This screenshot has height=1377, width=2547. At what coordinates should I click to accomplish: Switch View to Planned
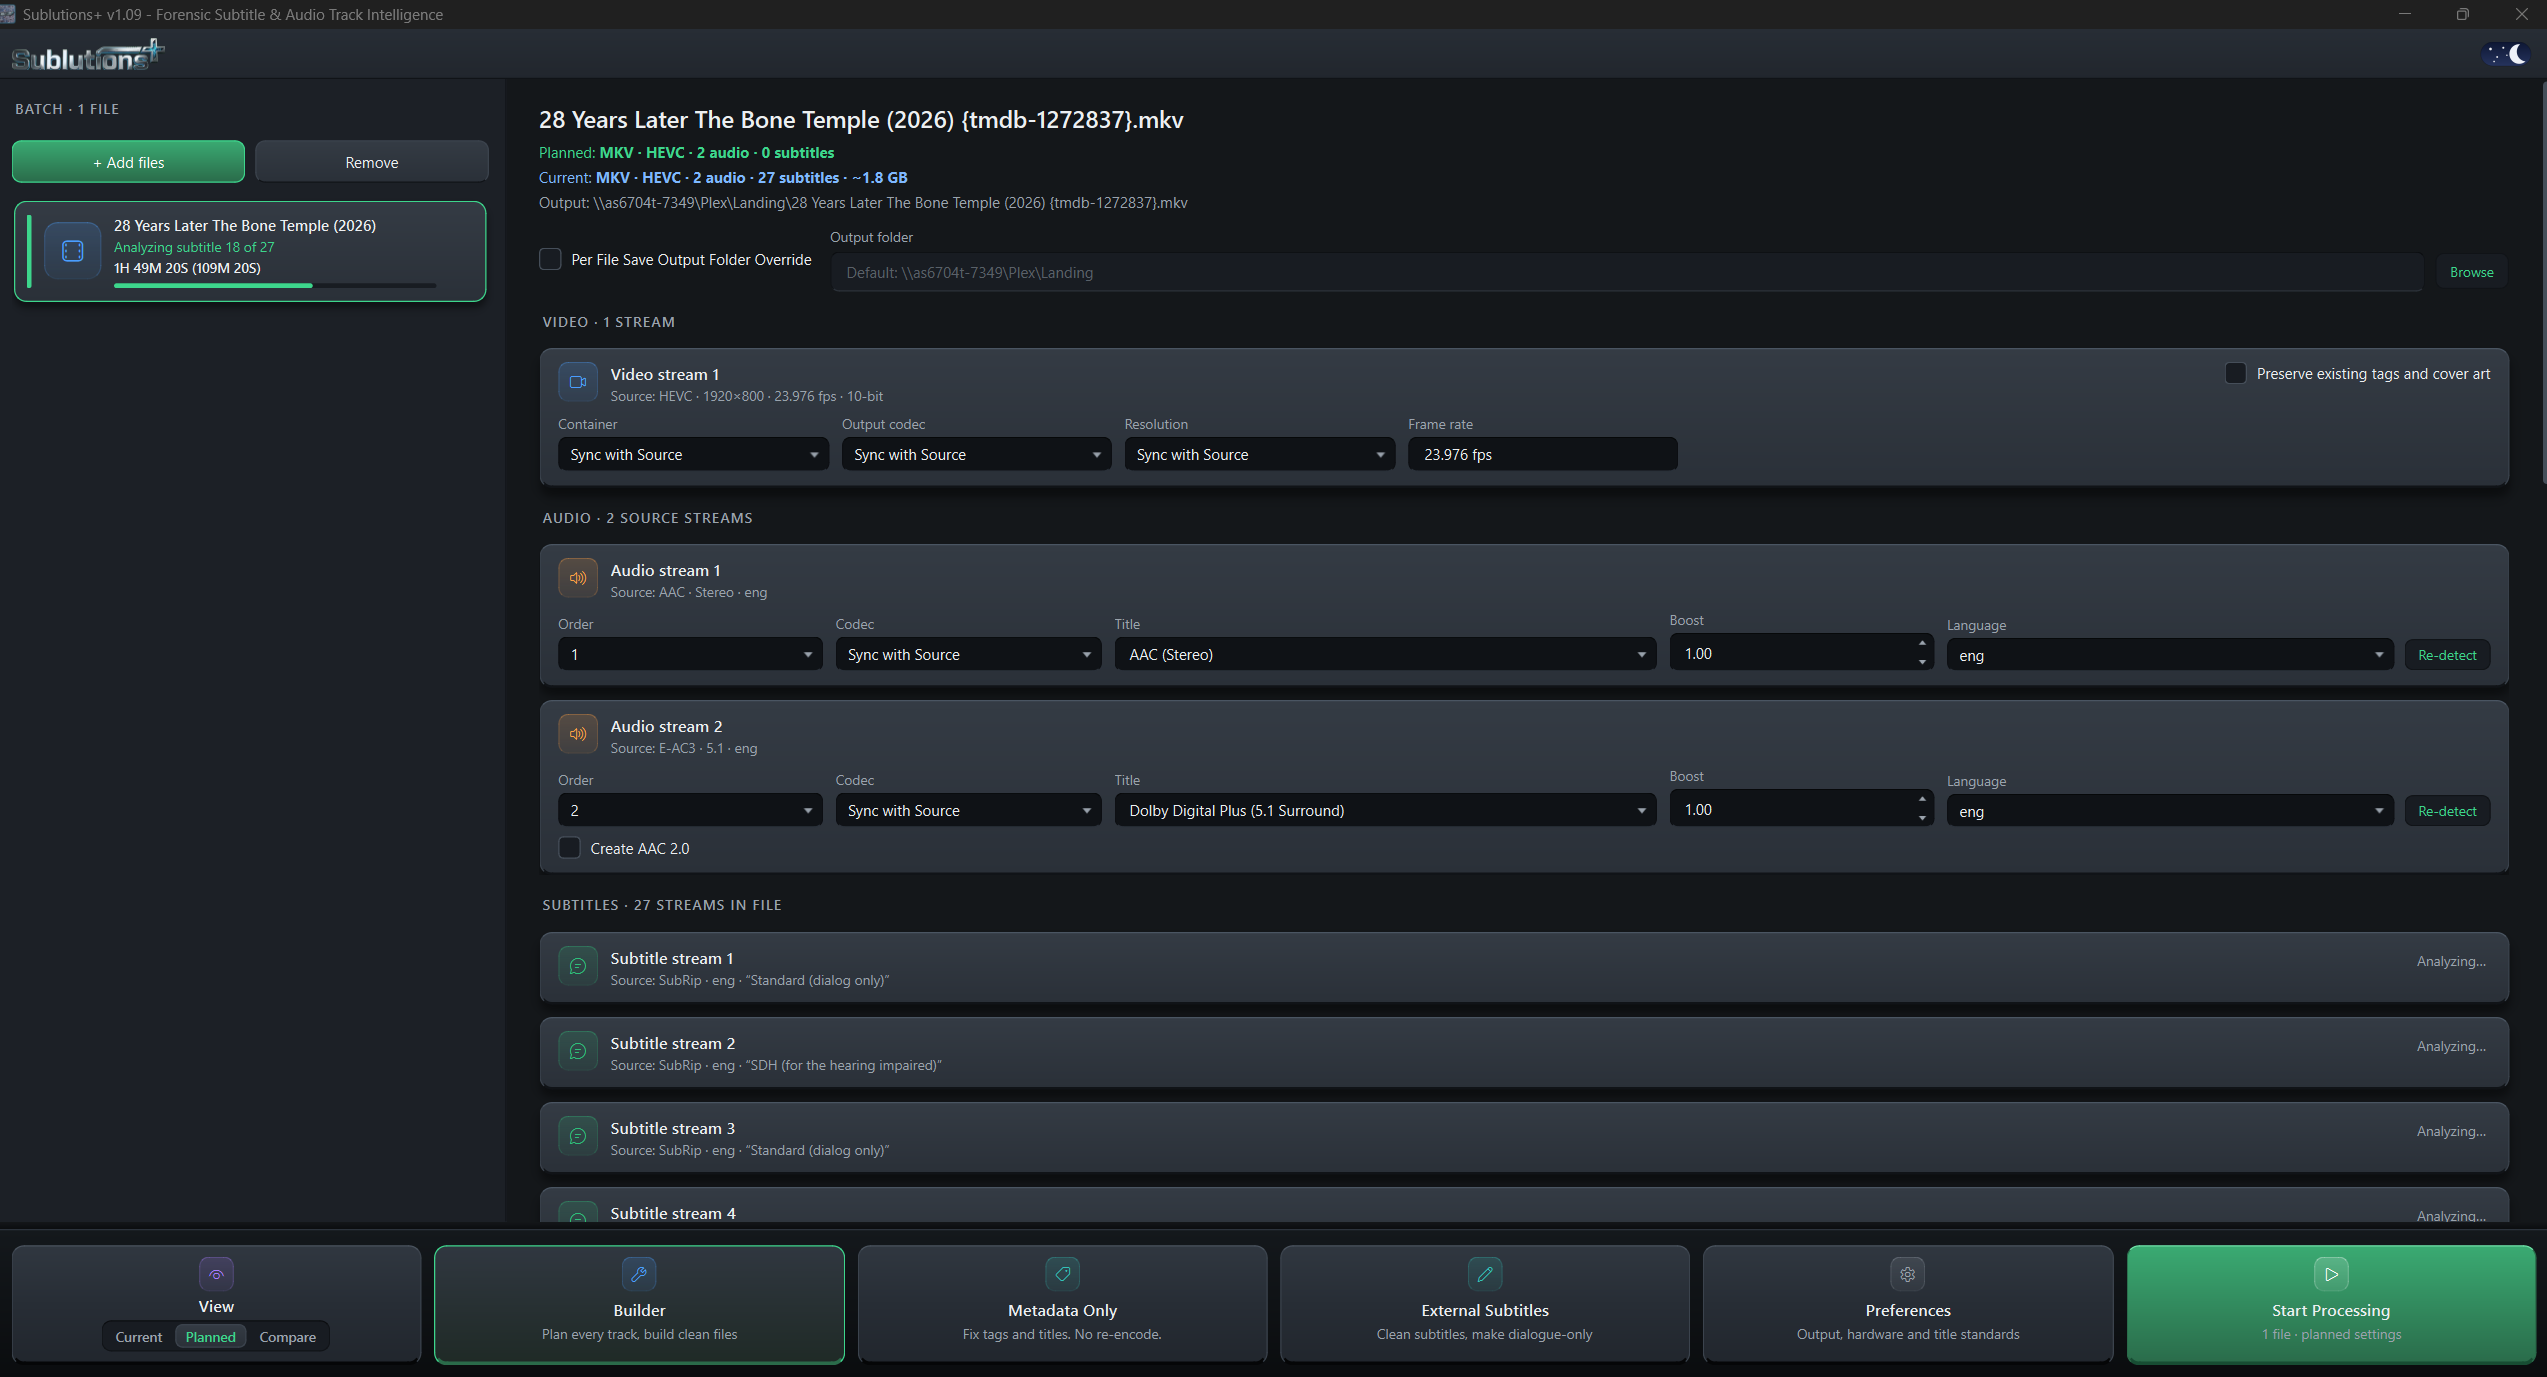[210, 1337]
